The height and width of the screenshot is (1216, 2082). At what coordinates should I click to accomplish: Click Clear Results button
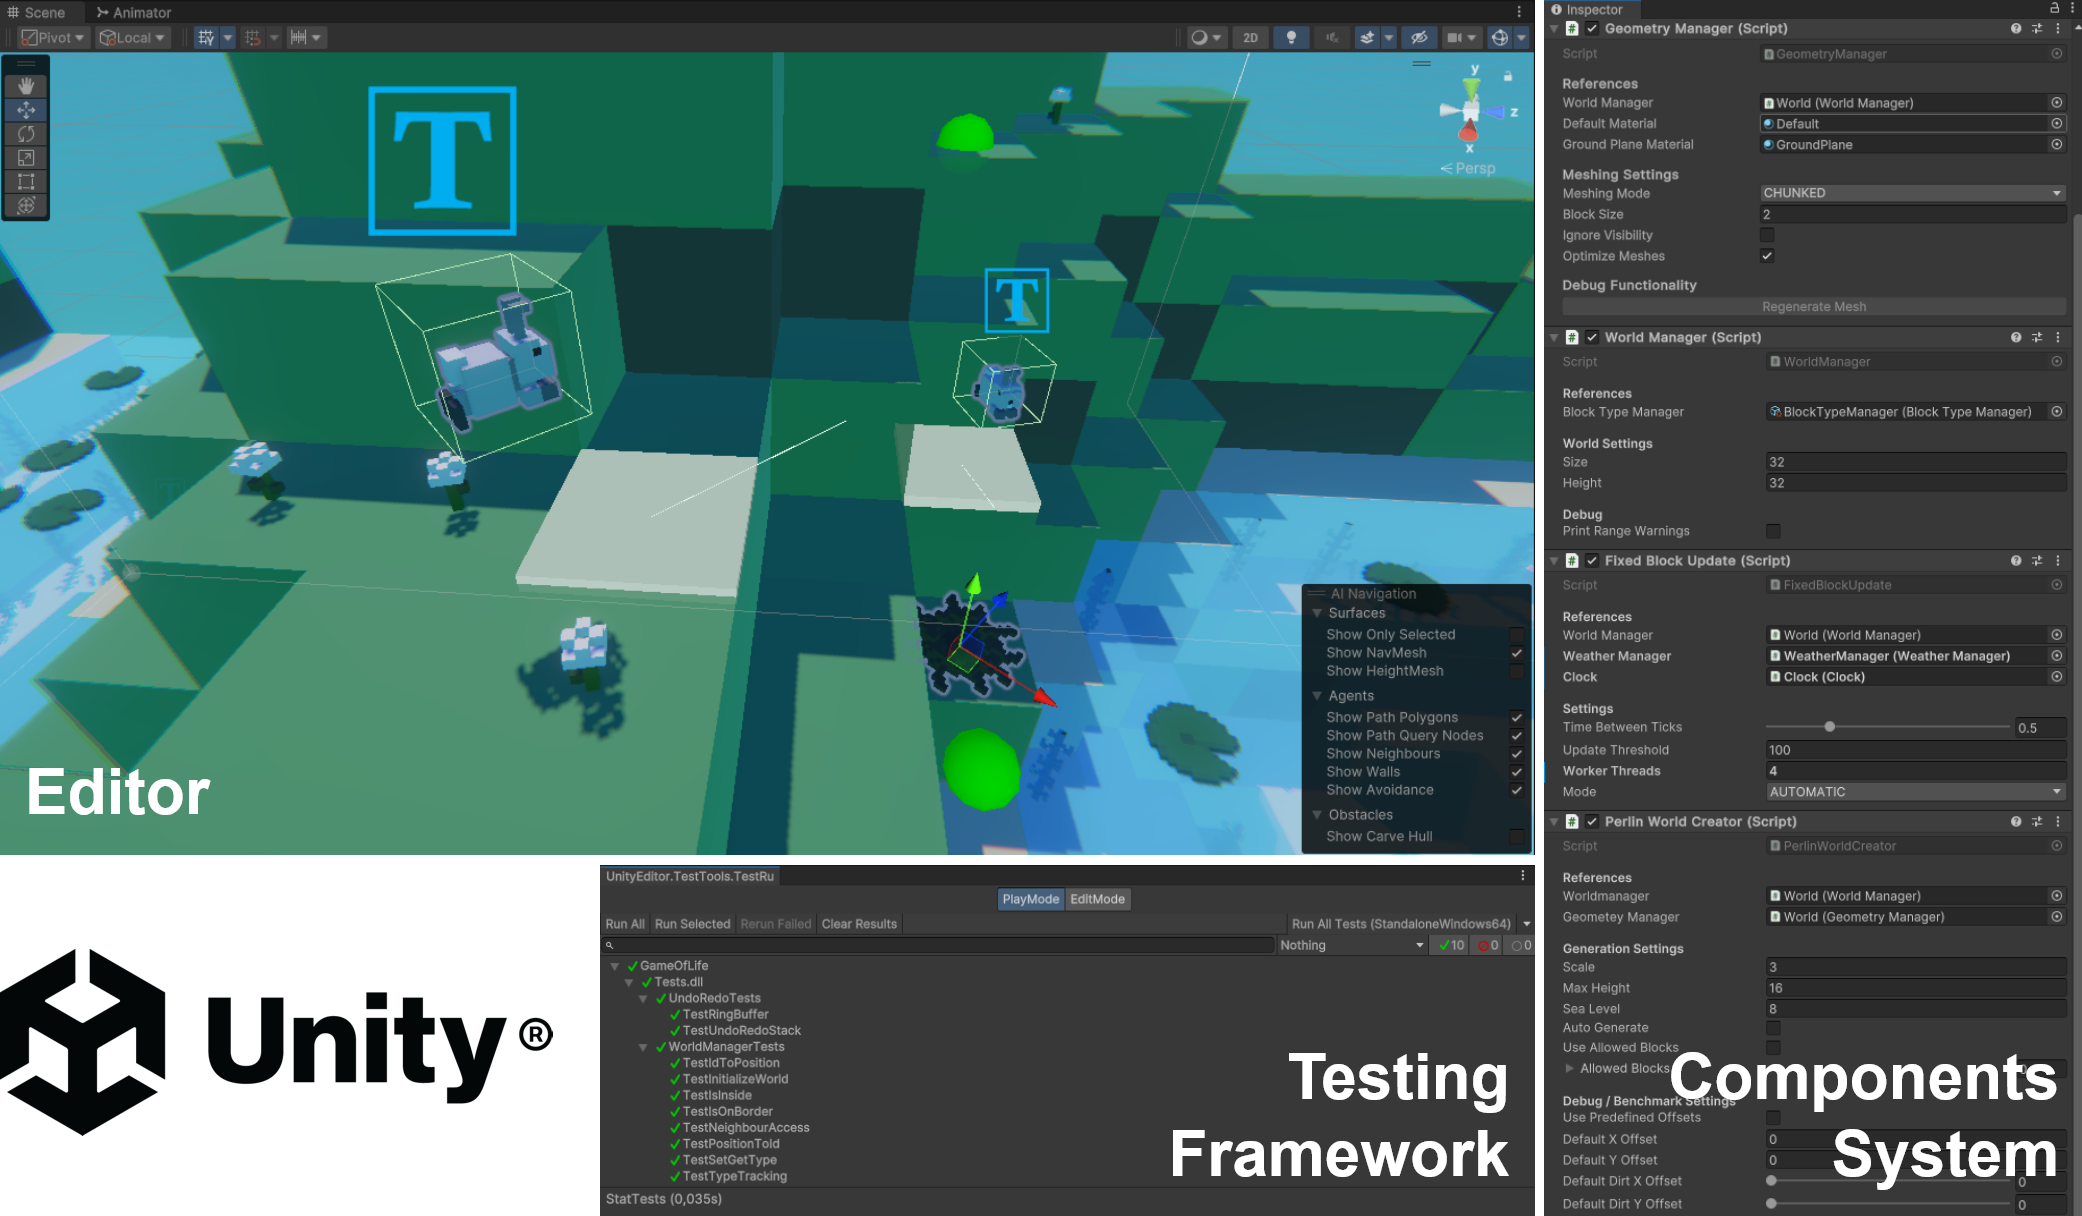(x=859, y=924)
